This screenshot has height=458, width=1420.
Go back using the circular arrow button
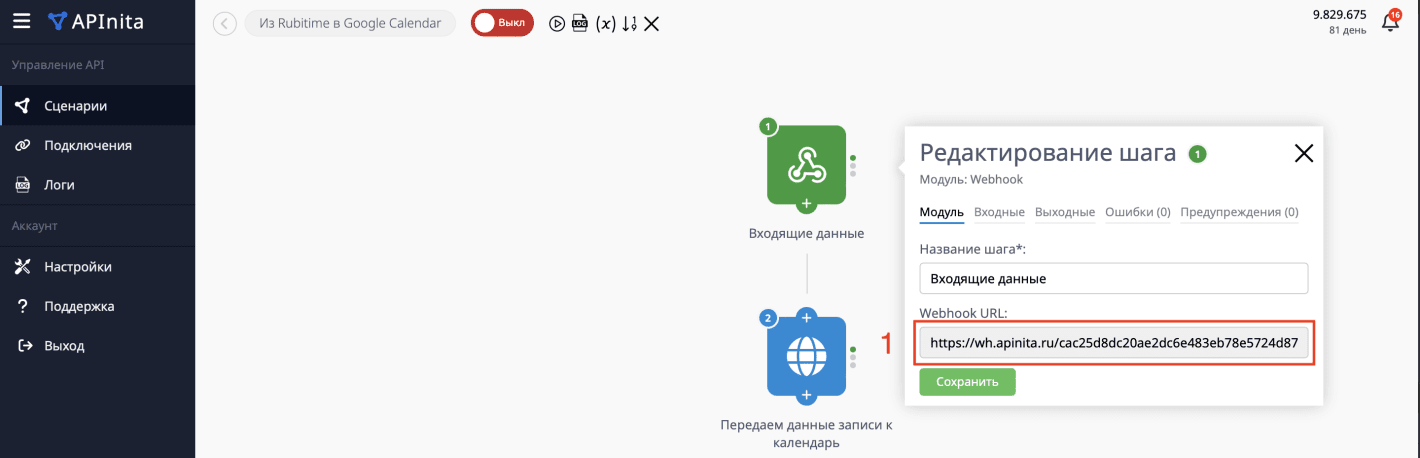point(225,23)
